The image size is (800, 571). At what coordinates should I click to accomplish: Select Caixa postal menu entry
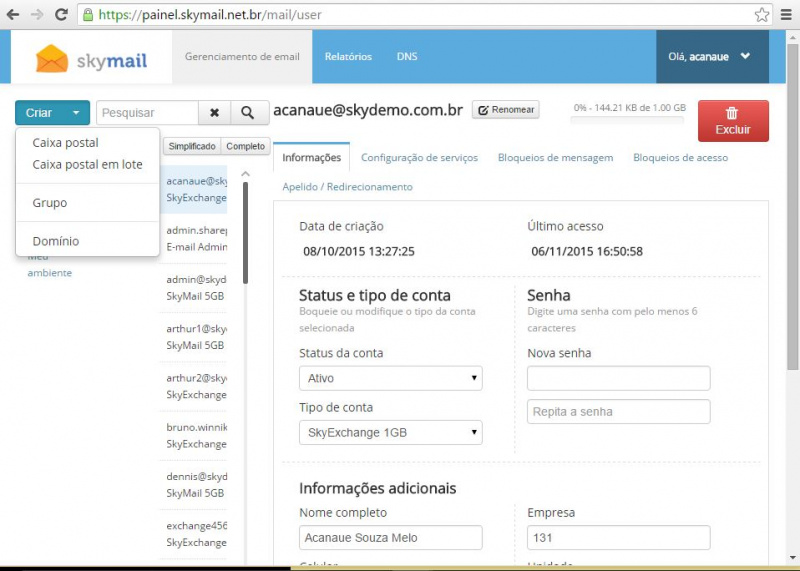tap(66, 143)
